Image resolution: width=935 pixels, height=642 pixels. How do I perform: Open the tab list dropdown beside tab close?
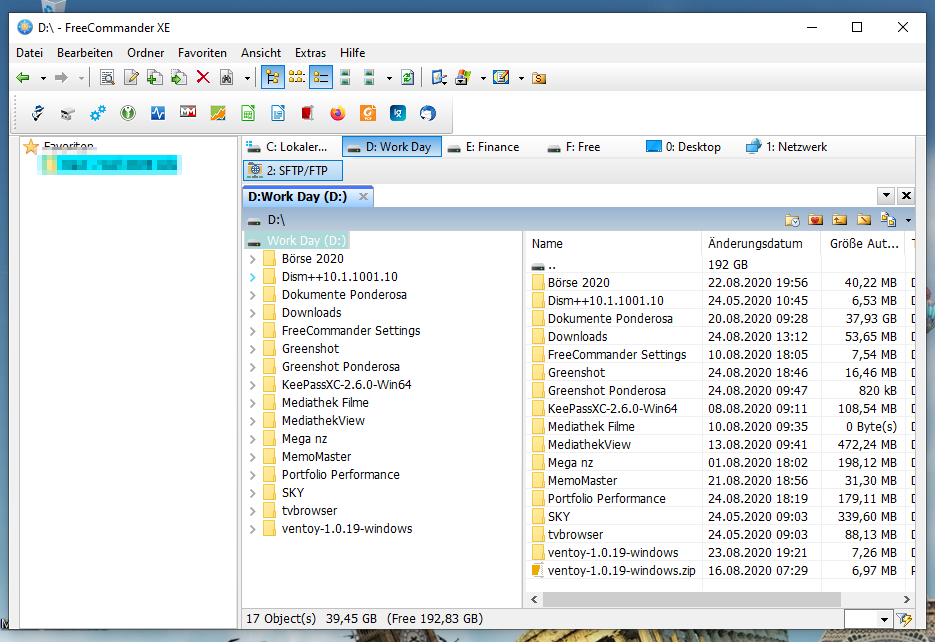(886, 196)
